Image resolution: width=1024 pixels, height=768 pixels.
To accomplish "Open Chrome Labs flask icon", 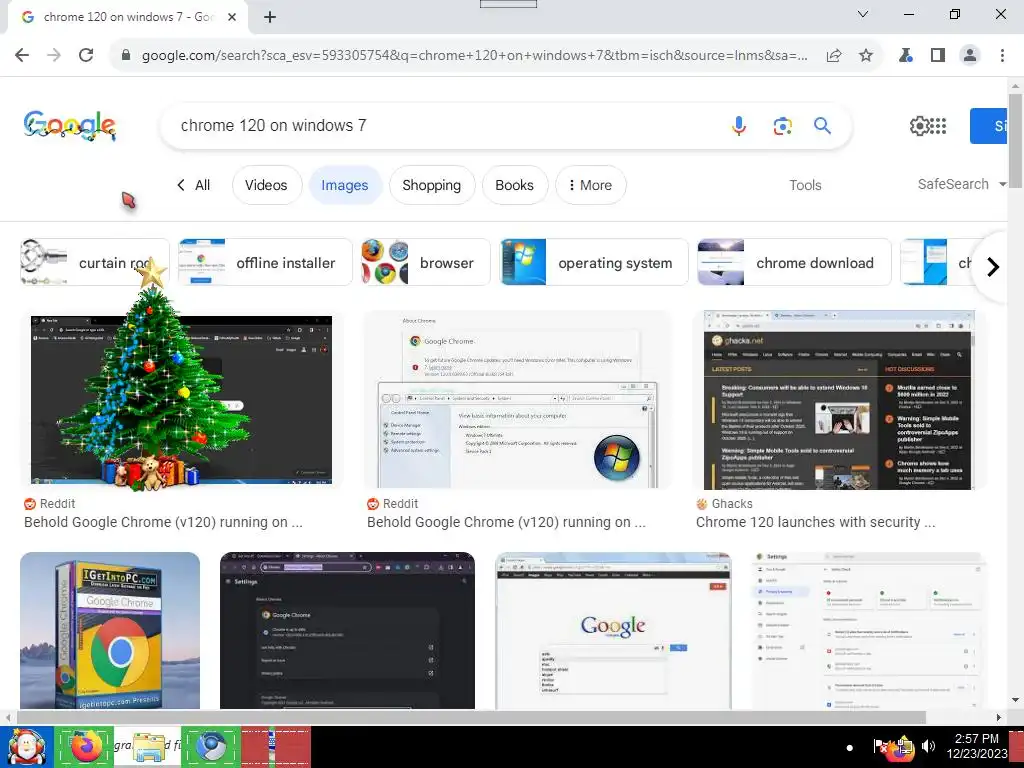I will tap(906, 56).
